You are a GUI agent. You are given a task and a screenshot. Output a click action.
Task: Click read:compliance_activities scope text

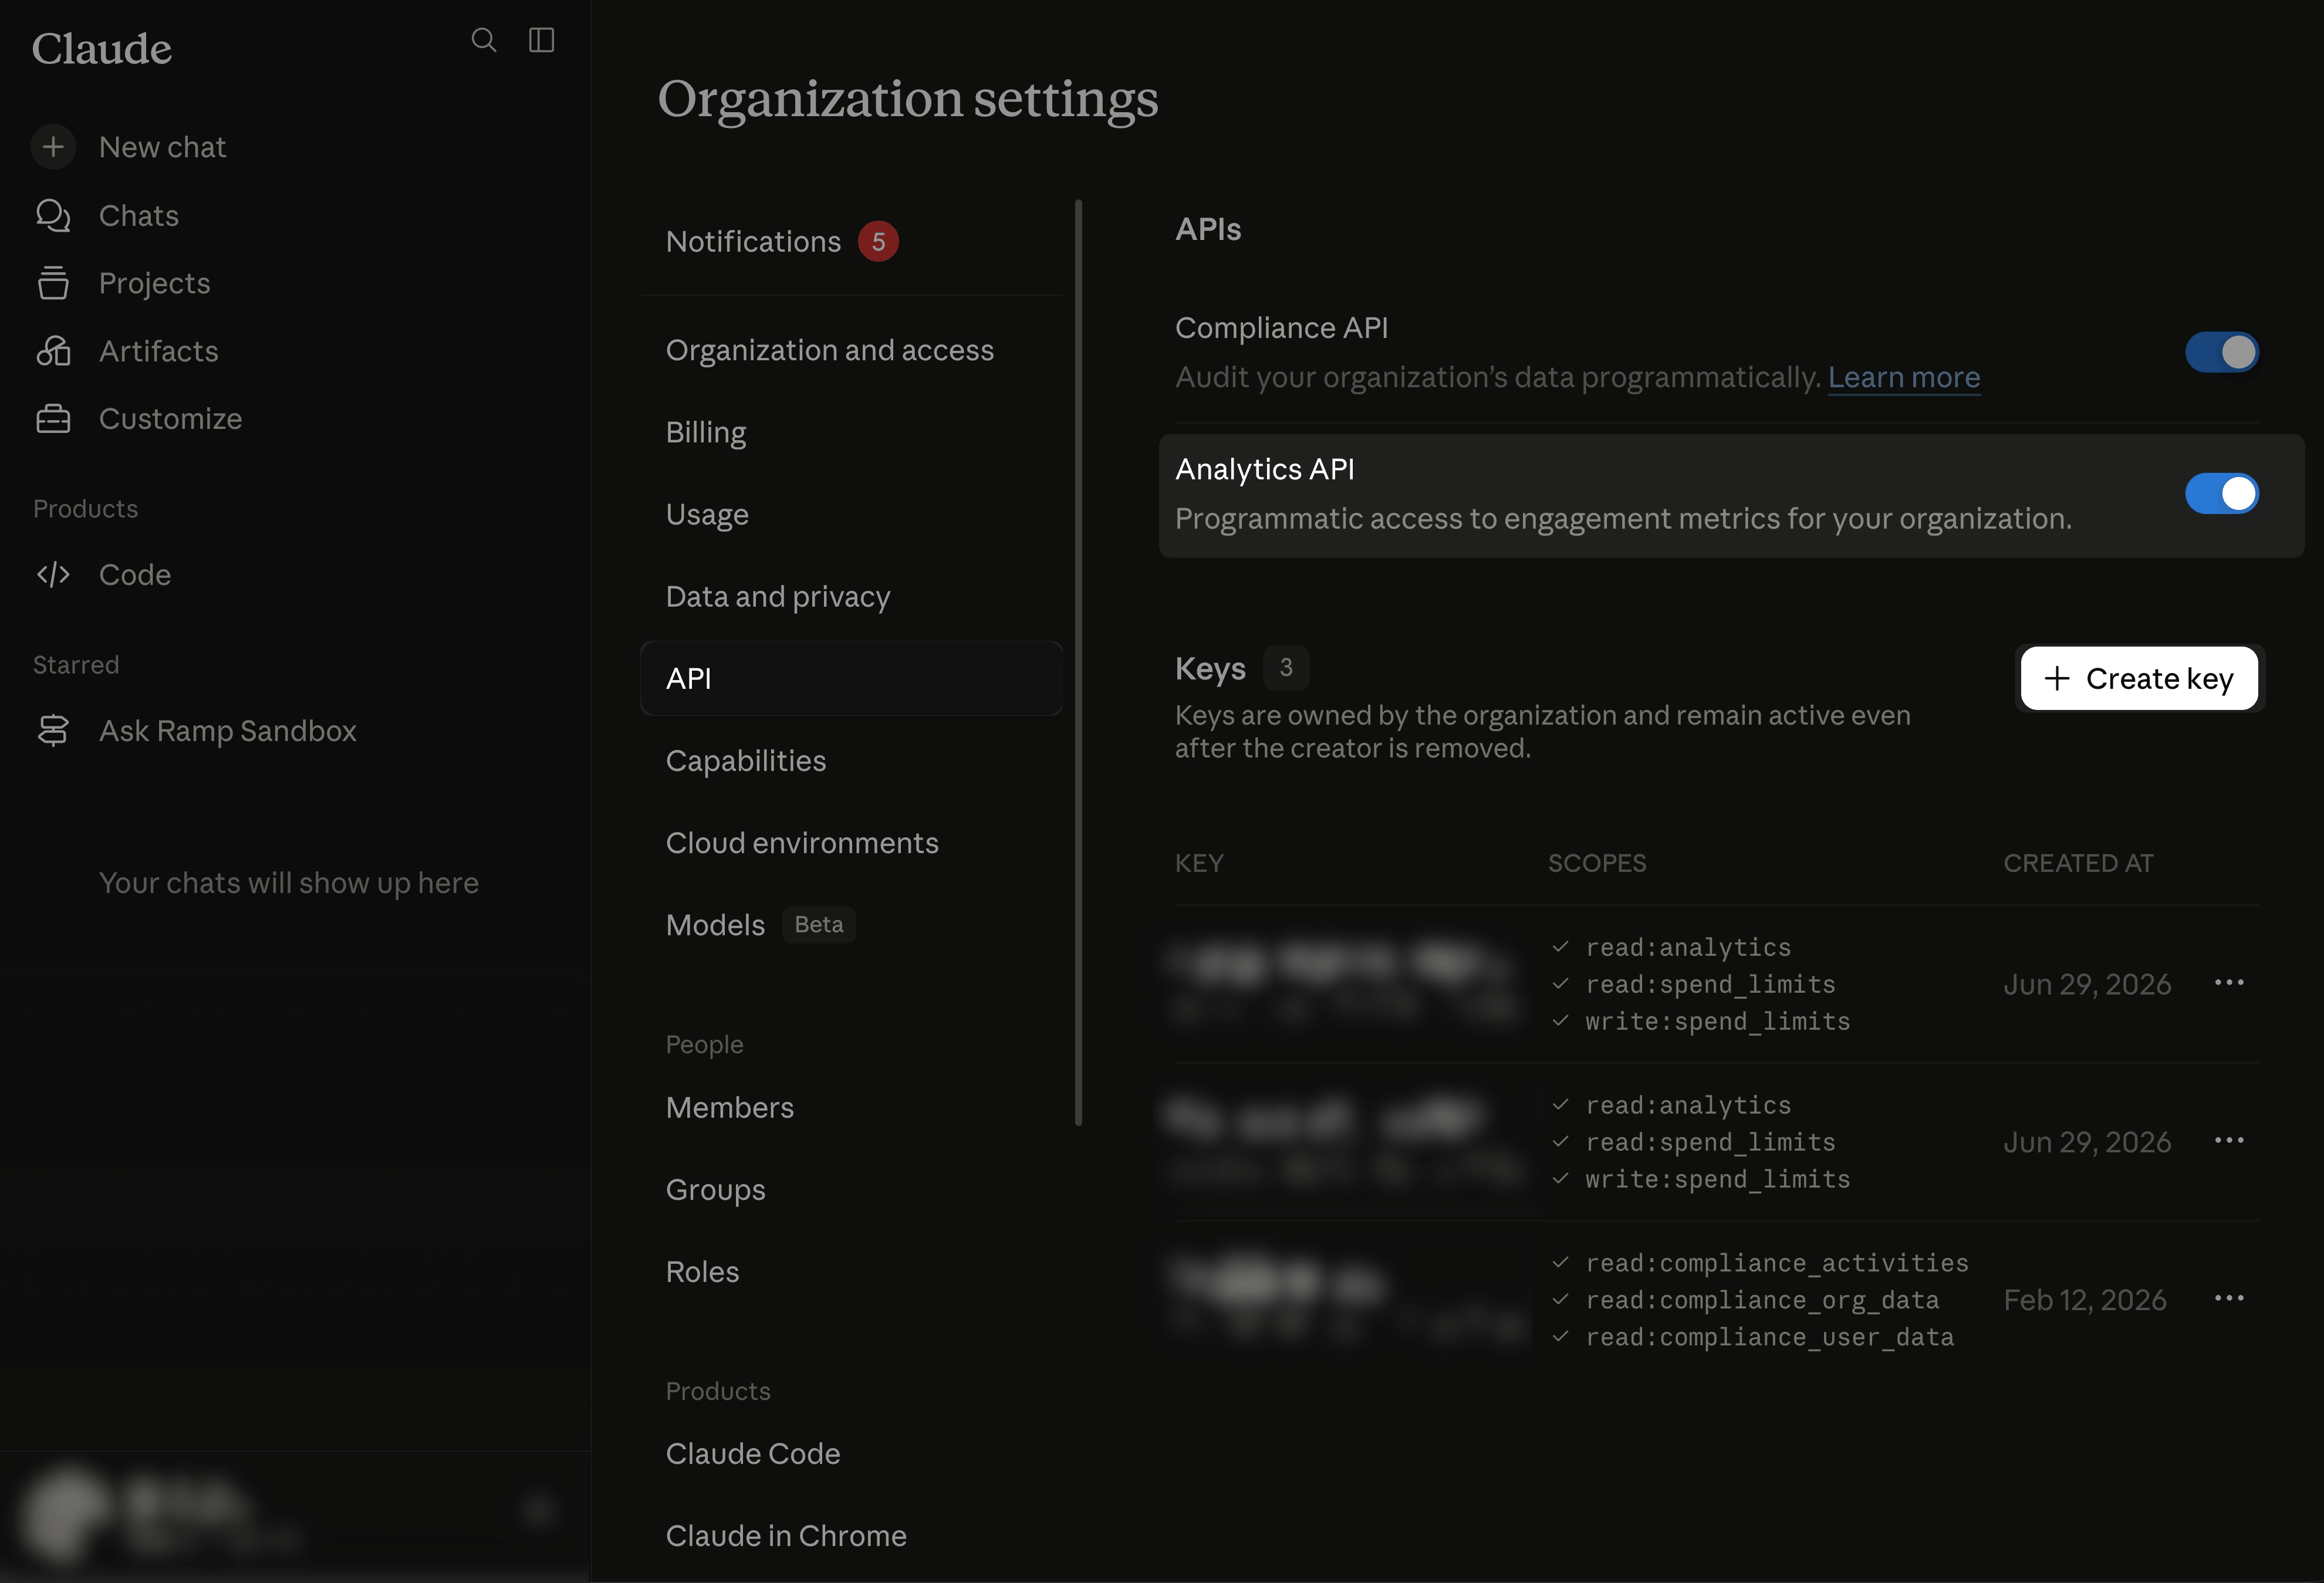click(1777, 1263)
